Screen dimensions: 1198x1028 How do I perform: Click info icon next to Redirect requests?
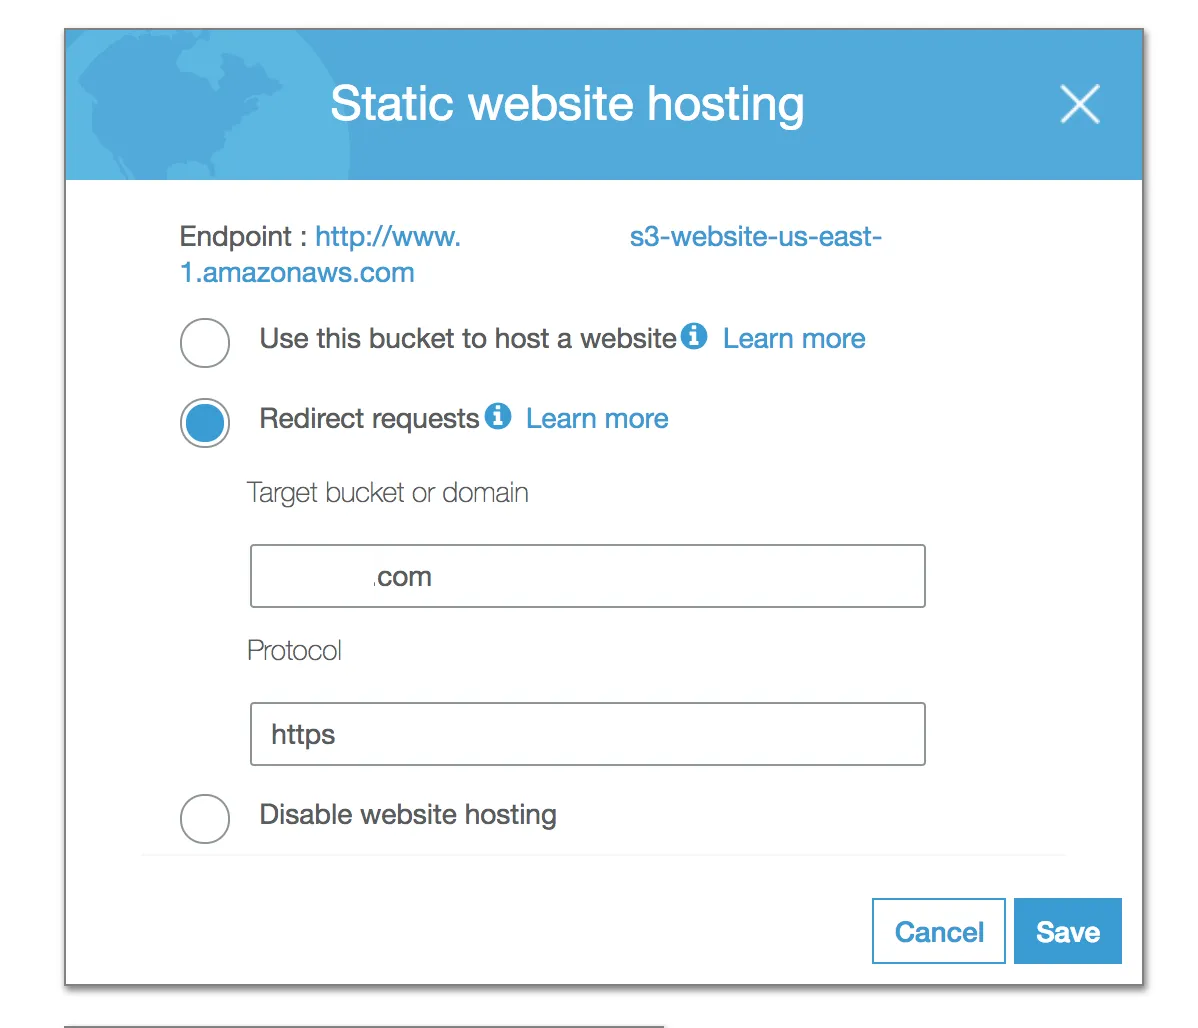point(498,416)
